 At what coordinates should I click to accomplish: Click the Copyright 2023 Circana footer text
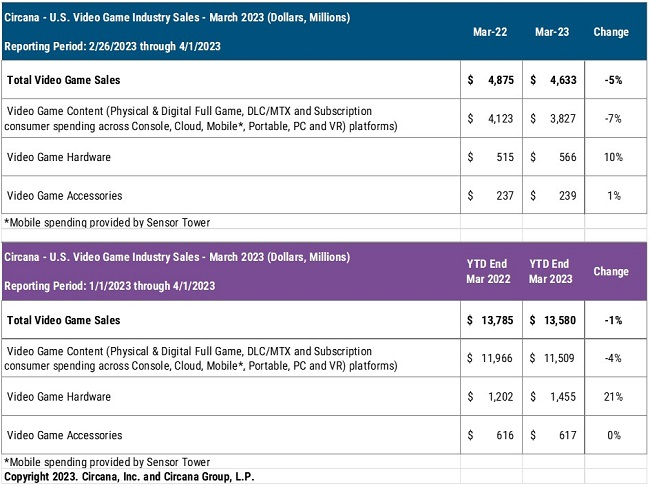(x=128, y=477)
